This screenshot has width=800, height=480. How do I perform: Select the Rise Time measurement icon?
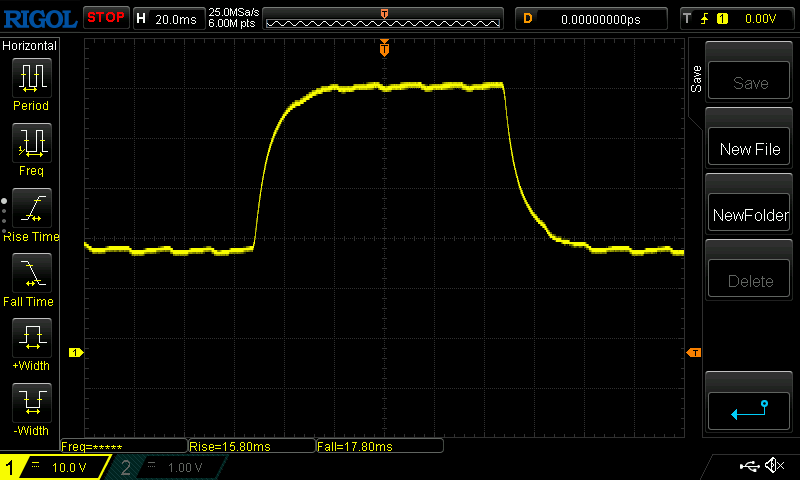[32, 208]
